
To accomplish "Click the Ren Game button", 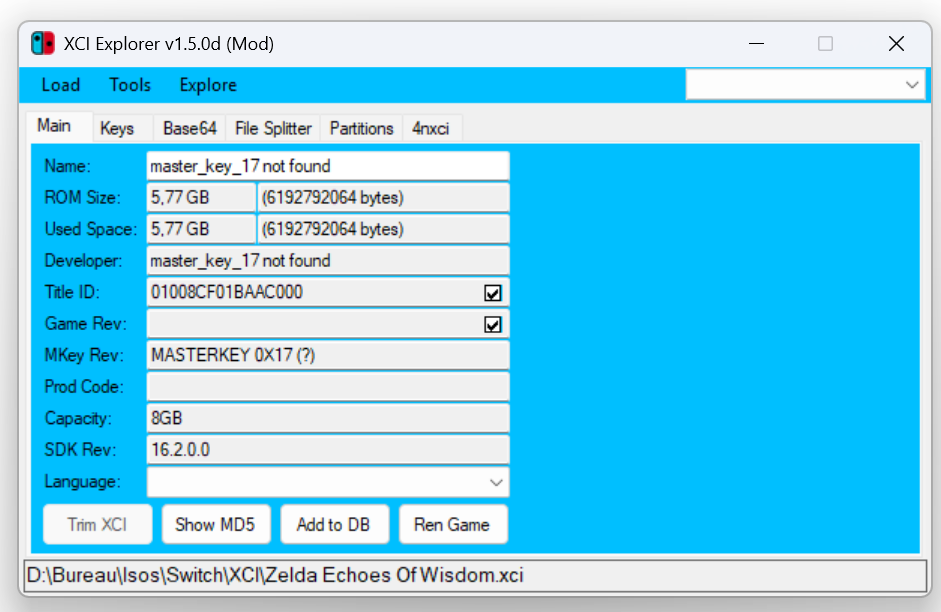I will click(x=452, y=524).
